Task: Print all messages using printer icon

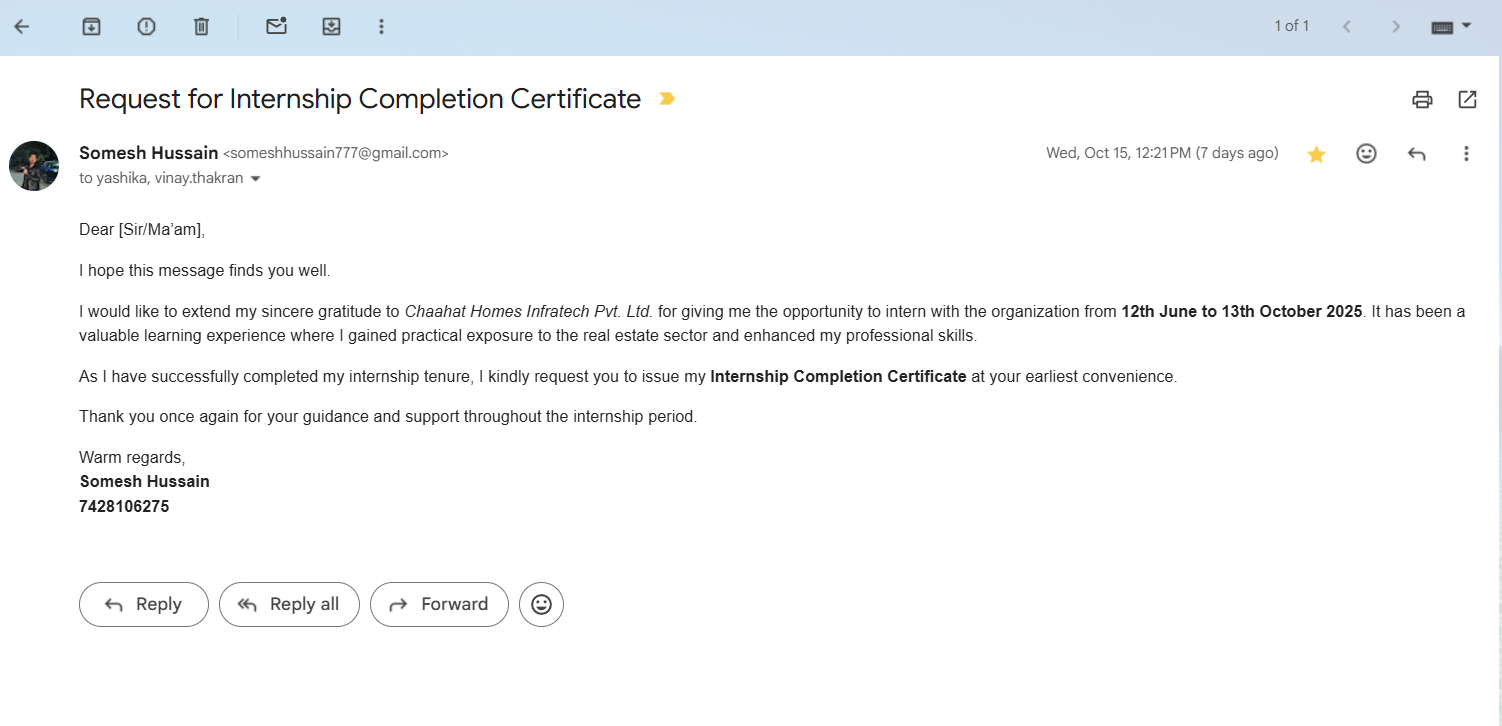Action: coord(1422,99)
